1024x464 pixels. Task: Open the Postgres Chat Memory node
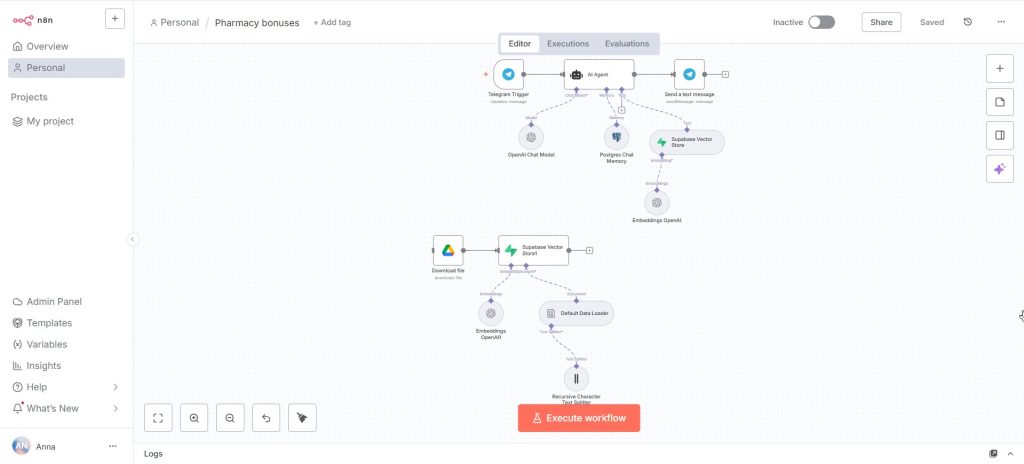click(616, 137)
